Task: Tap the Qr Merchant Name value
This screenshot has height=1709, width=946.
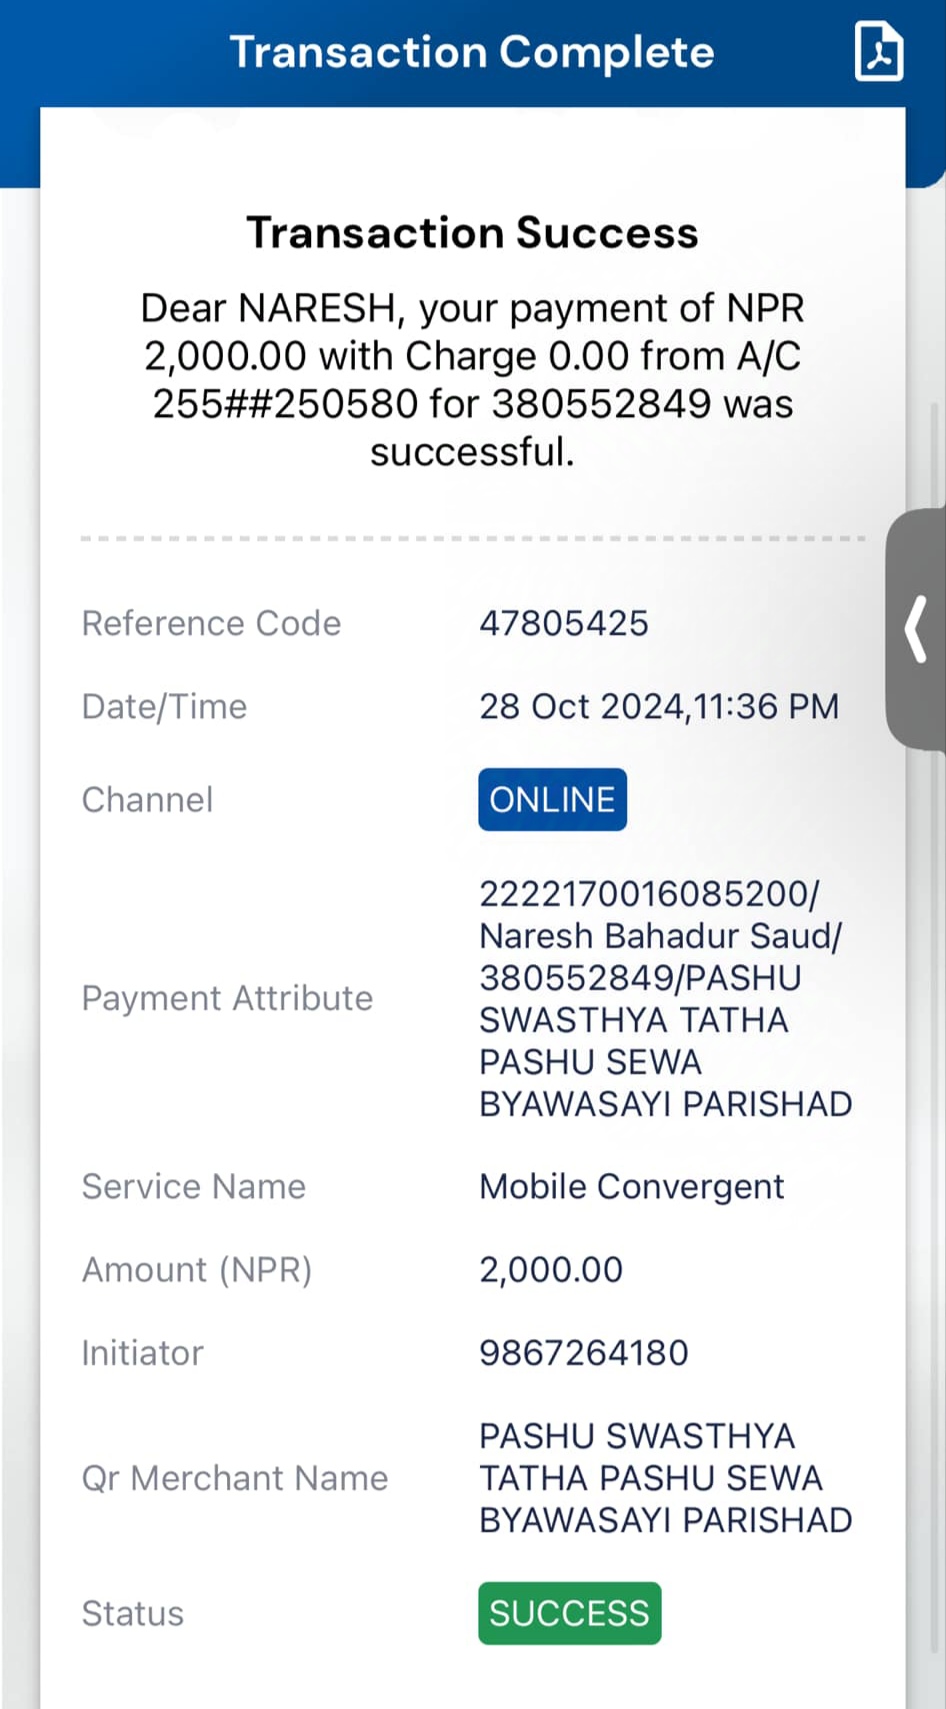Action: 666,1478
